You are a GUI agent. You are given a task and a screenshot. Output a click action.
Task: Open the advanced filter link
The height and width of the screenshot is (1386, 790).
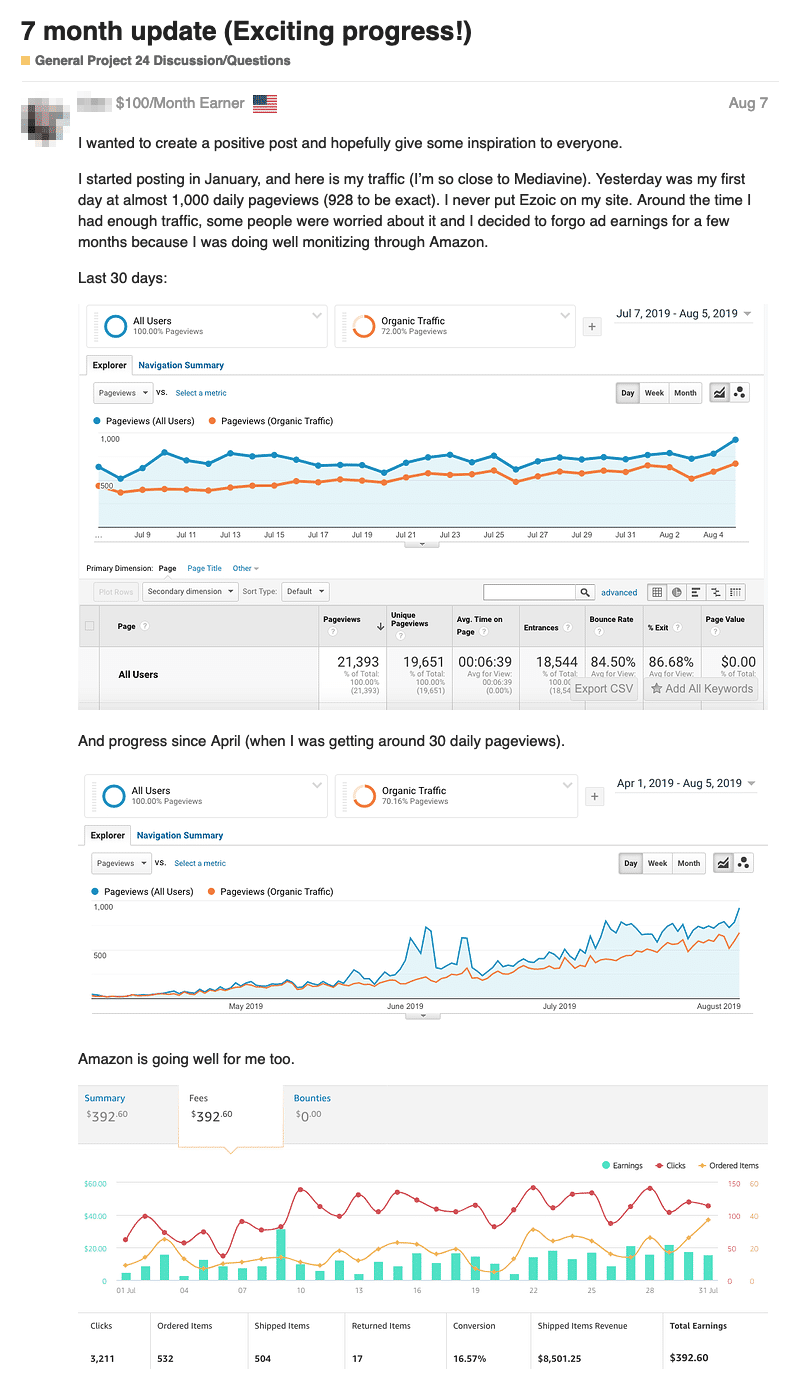(619, 593)
